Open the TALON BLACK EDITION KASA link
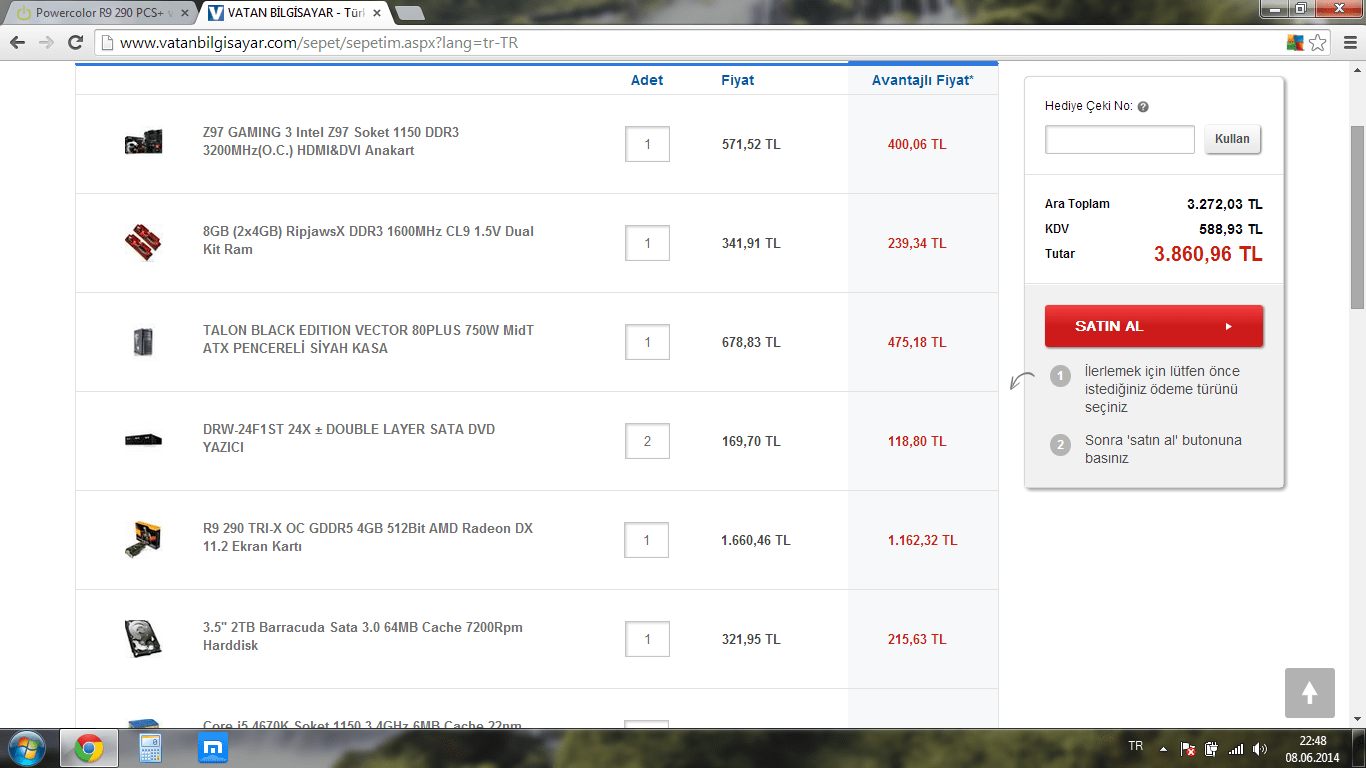This screenshot has width=1366, height=768. [369, 340]
